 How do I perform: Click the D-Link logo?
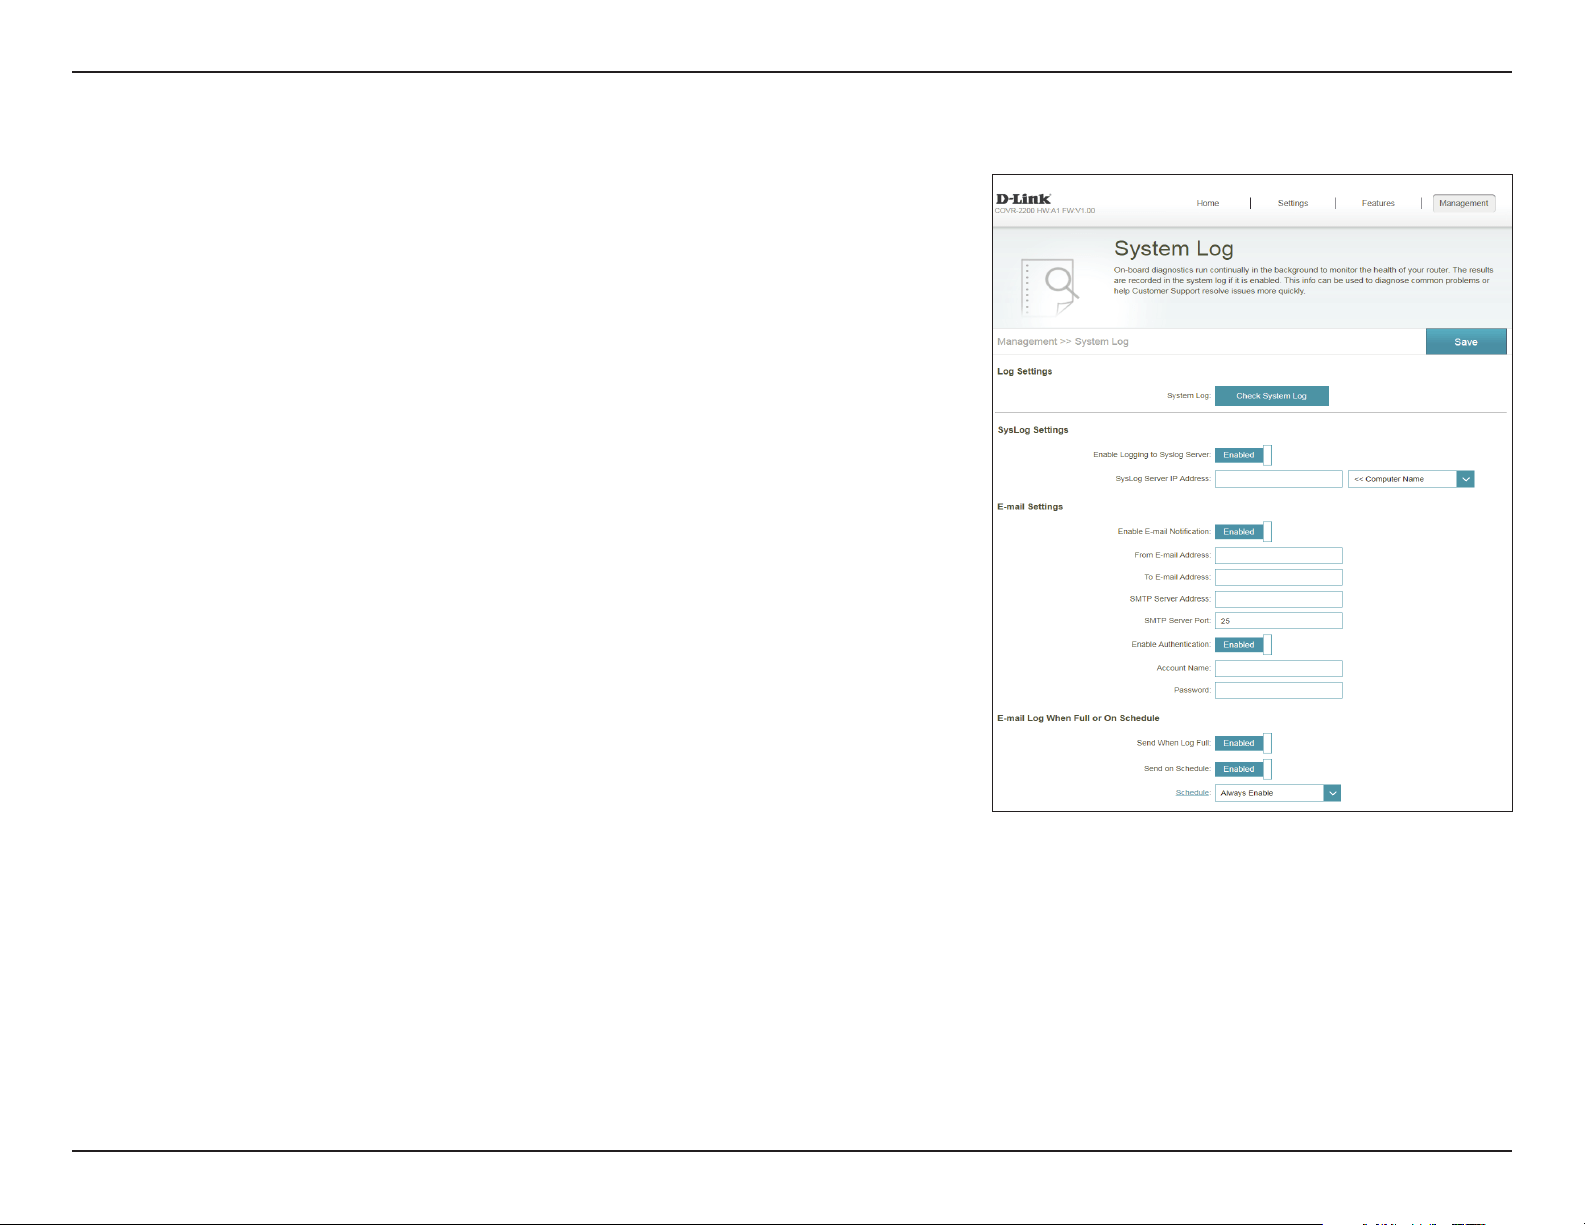click(1023, 199)
